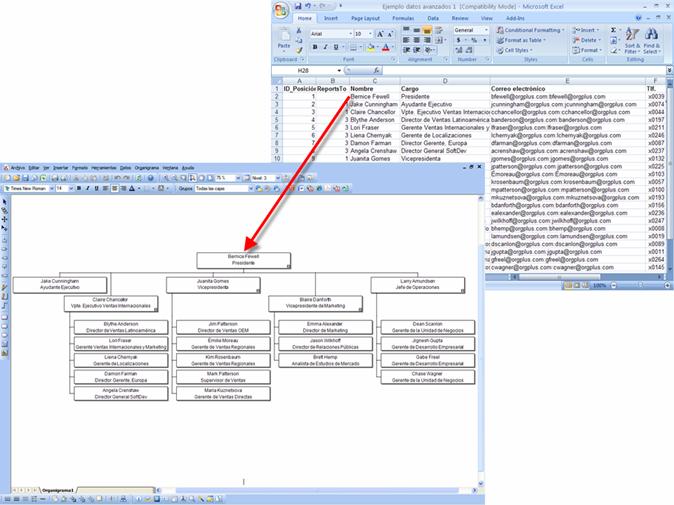
Task: Toggle bottom align in Excel Alignment group
Action: (x=427, y=30)
